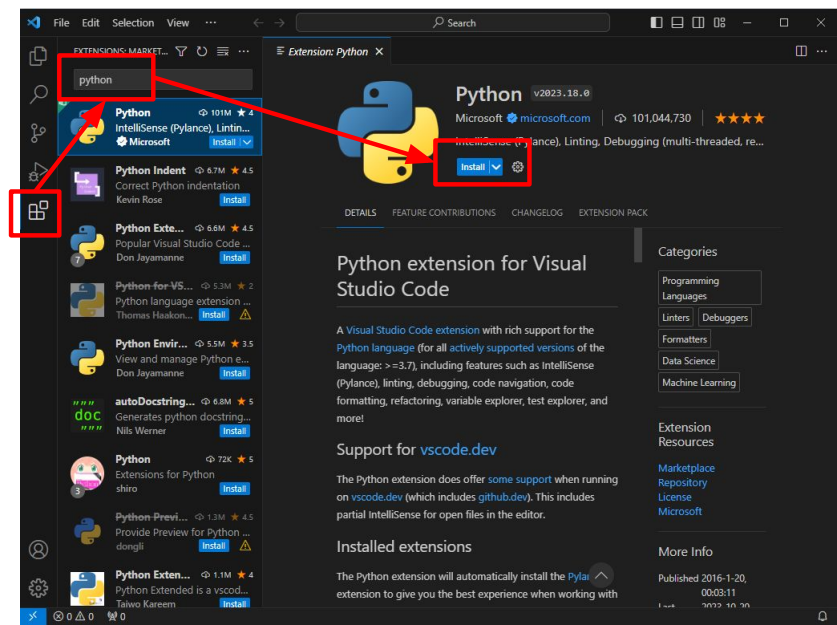Close the Extension: Python tab

point(379,52)
